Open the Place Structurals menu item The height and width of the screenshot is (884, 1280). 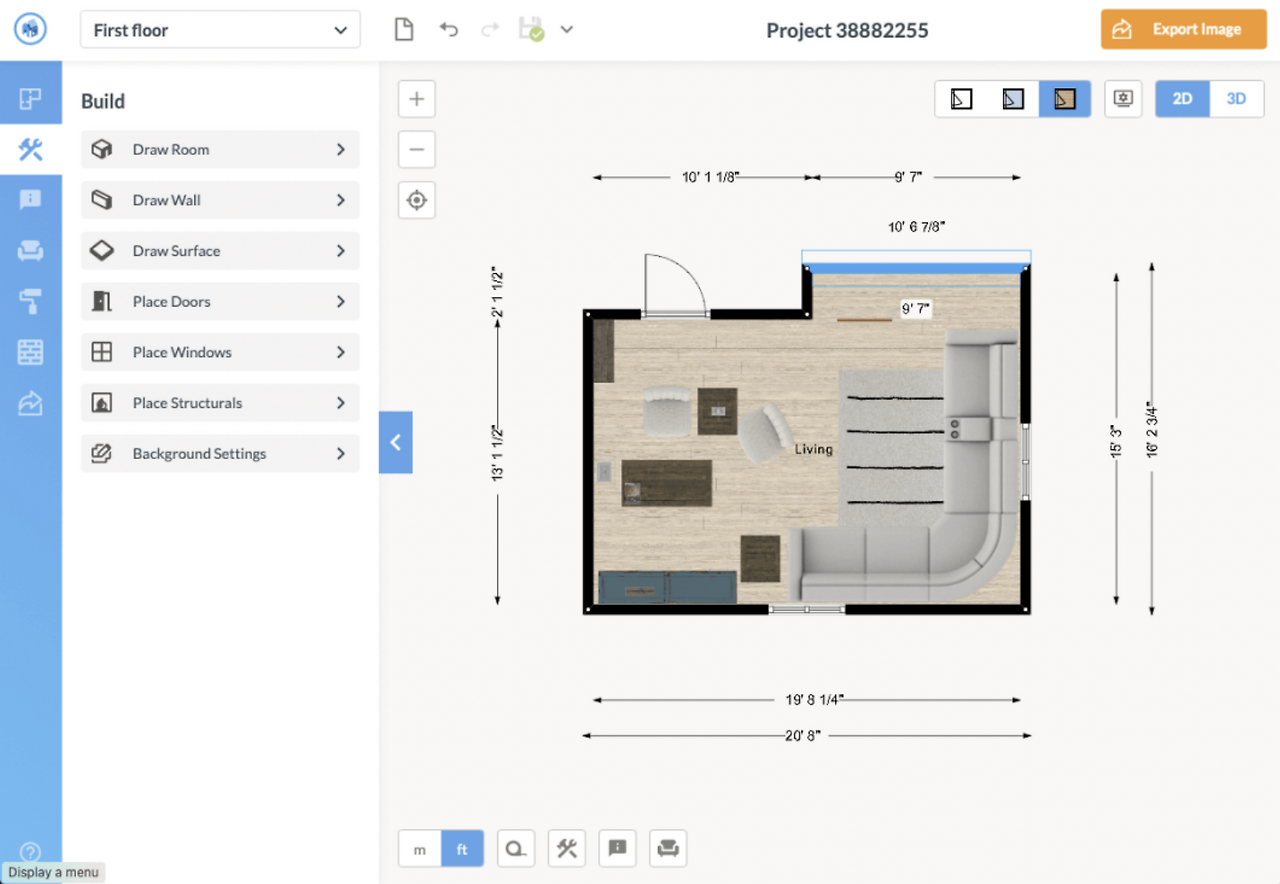click(x=220, y=403)
